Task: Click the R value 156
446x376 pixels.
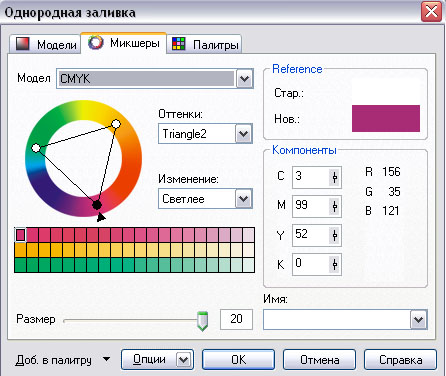Action: (391, 172)
